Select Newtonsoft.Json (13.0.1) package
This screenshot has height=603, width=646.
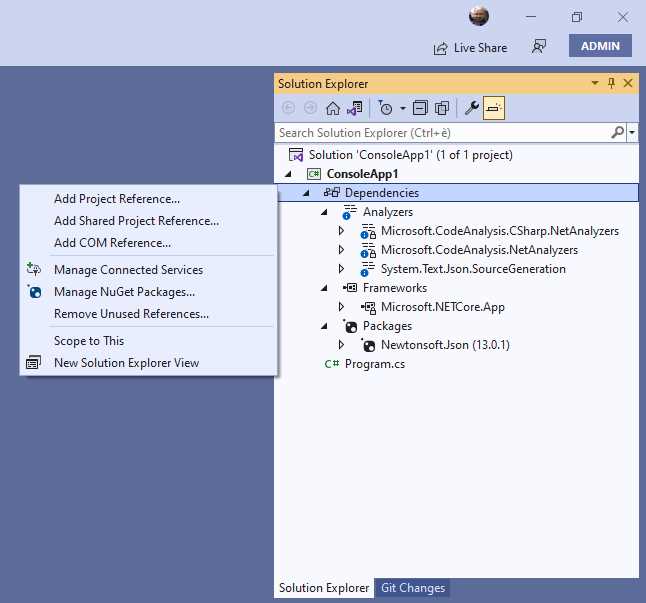(x=445, y=345)
